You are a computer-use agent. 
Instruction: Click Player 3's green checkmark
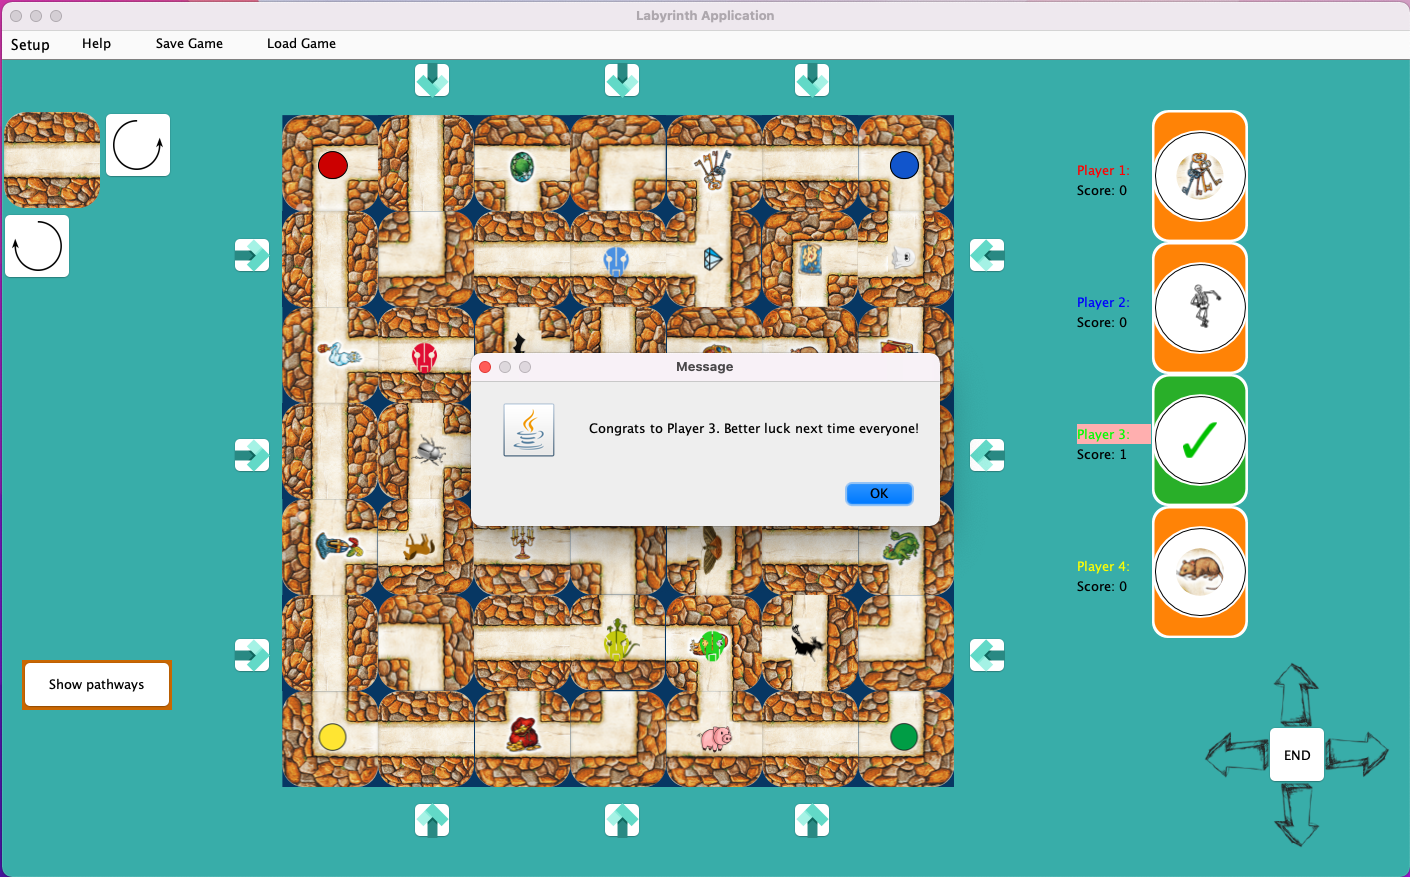tap(1200, 440)
